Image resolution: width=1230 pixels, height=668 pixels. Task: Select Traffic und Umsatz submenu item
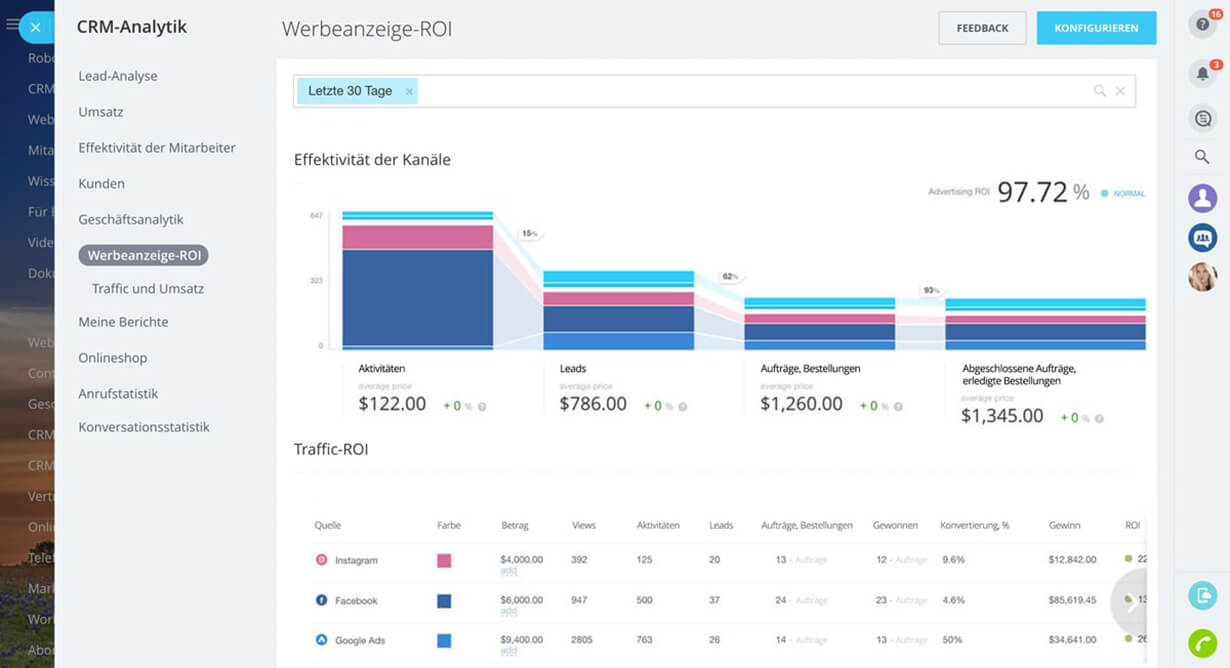(x=148, y=289)
